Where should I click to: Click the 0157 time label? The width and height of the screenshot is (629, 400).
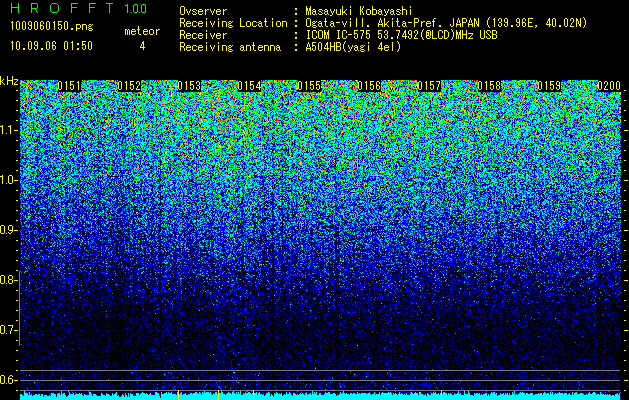(x=429, y=86)
